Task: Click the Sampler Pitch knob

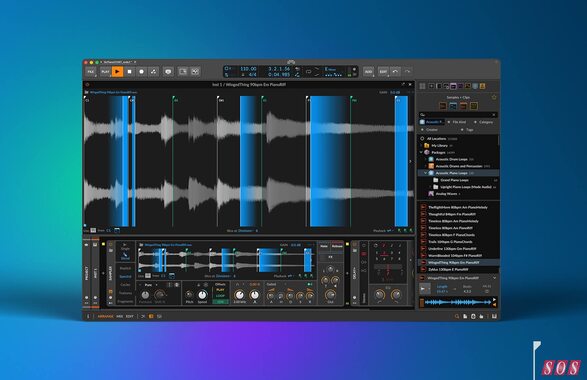Action: (x=189, y=295)
